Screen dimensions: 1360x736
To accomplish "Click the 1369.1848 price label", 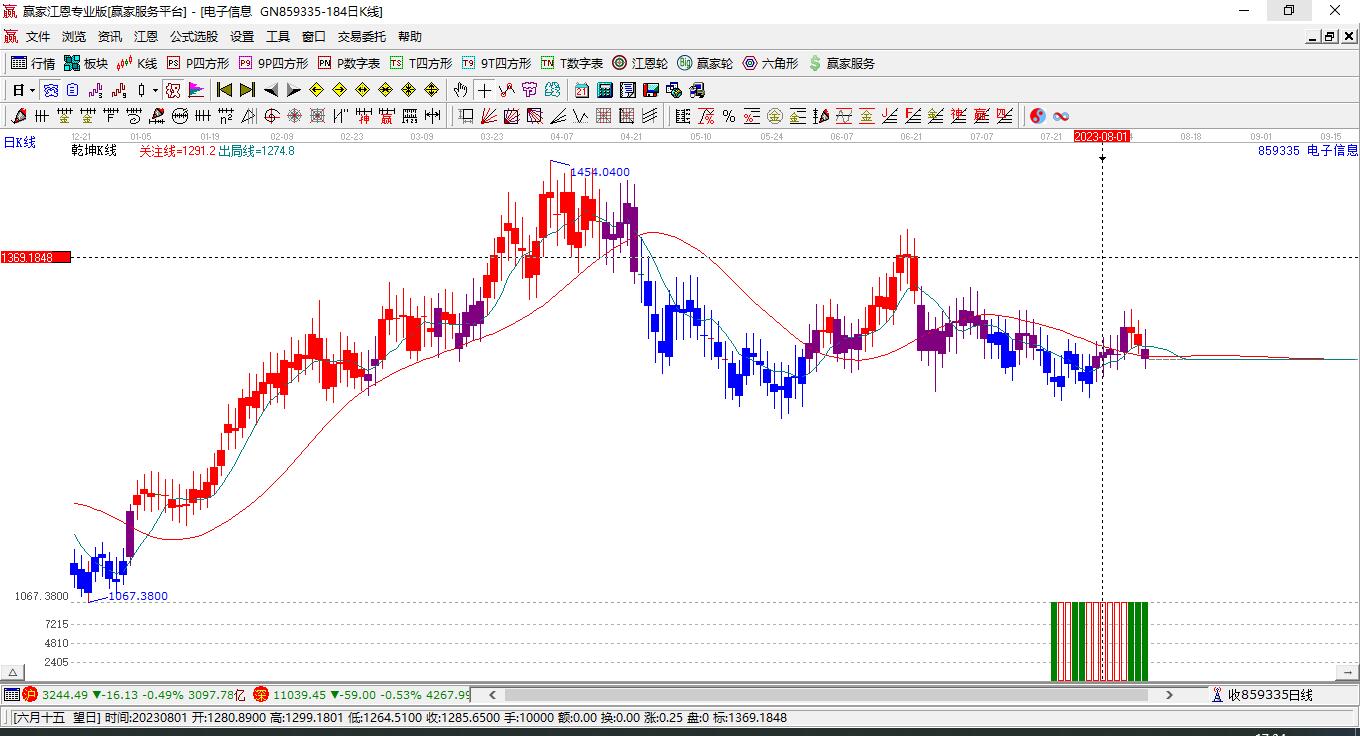I will click(35, 257).
